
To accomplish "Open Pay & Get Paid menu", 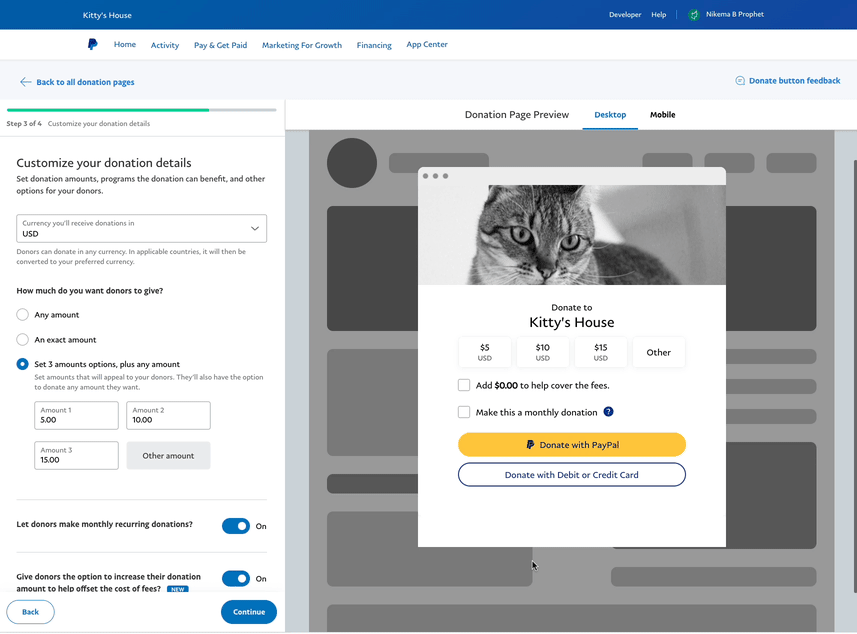I will coord(220,45).
